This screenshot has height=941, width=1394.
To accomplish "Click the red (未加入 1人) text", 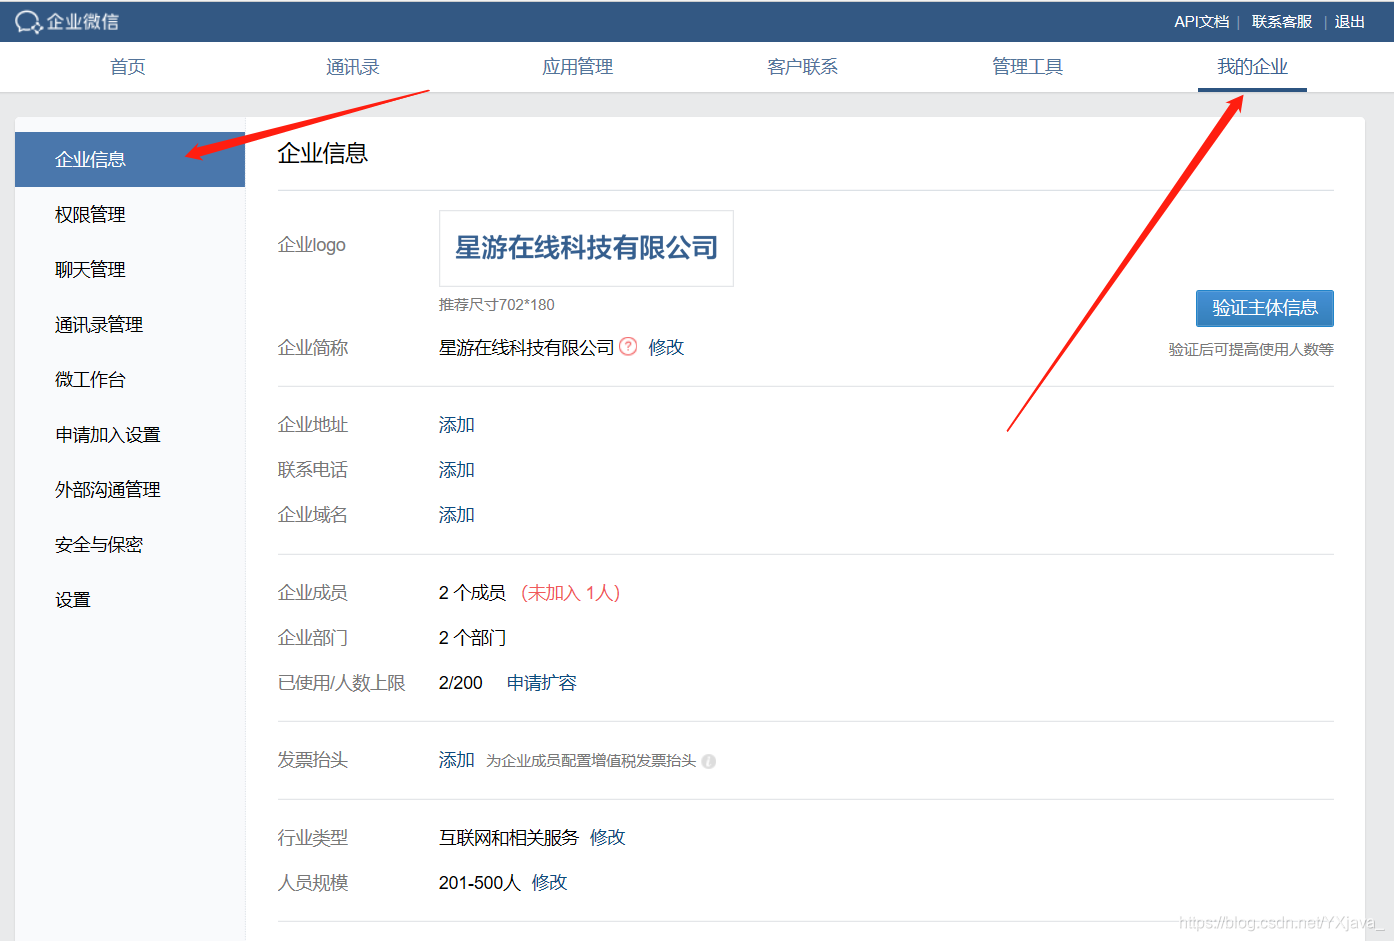I will [571, 593].
